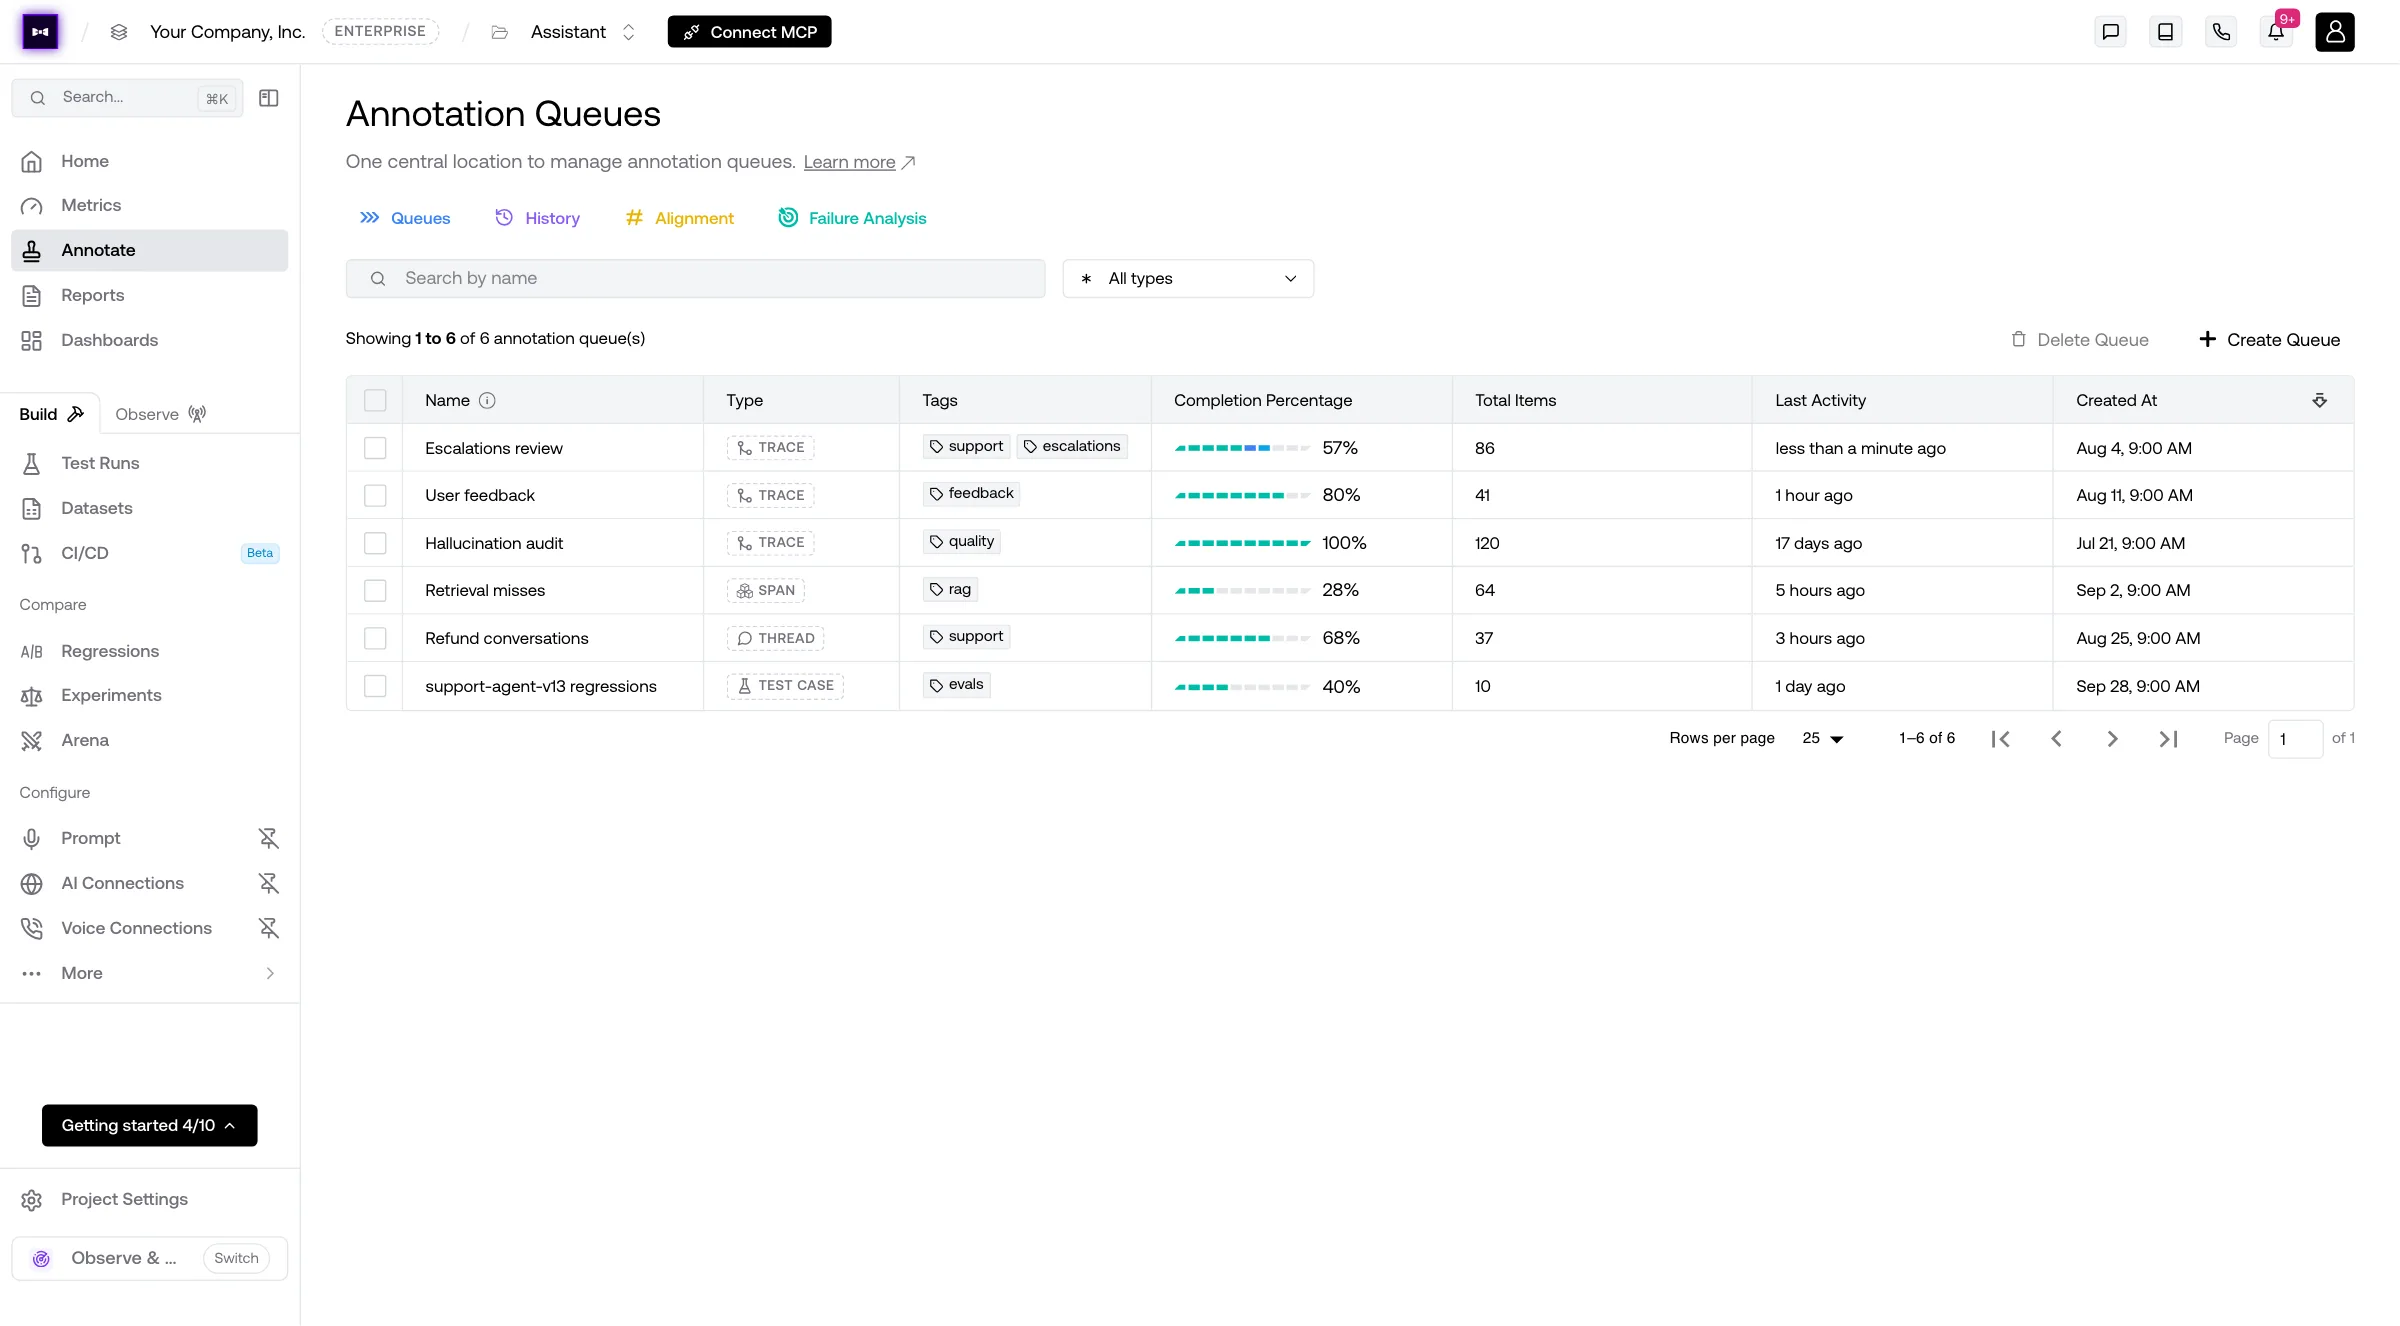
Task: Open the user profile avatar
Action: (2335, 32)
